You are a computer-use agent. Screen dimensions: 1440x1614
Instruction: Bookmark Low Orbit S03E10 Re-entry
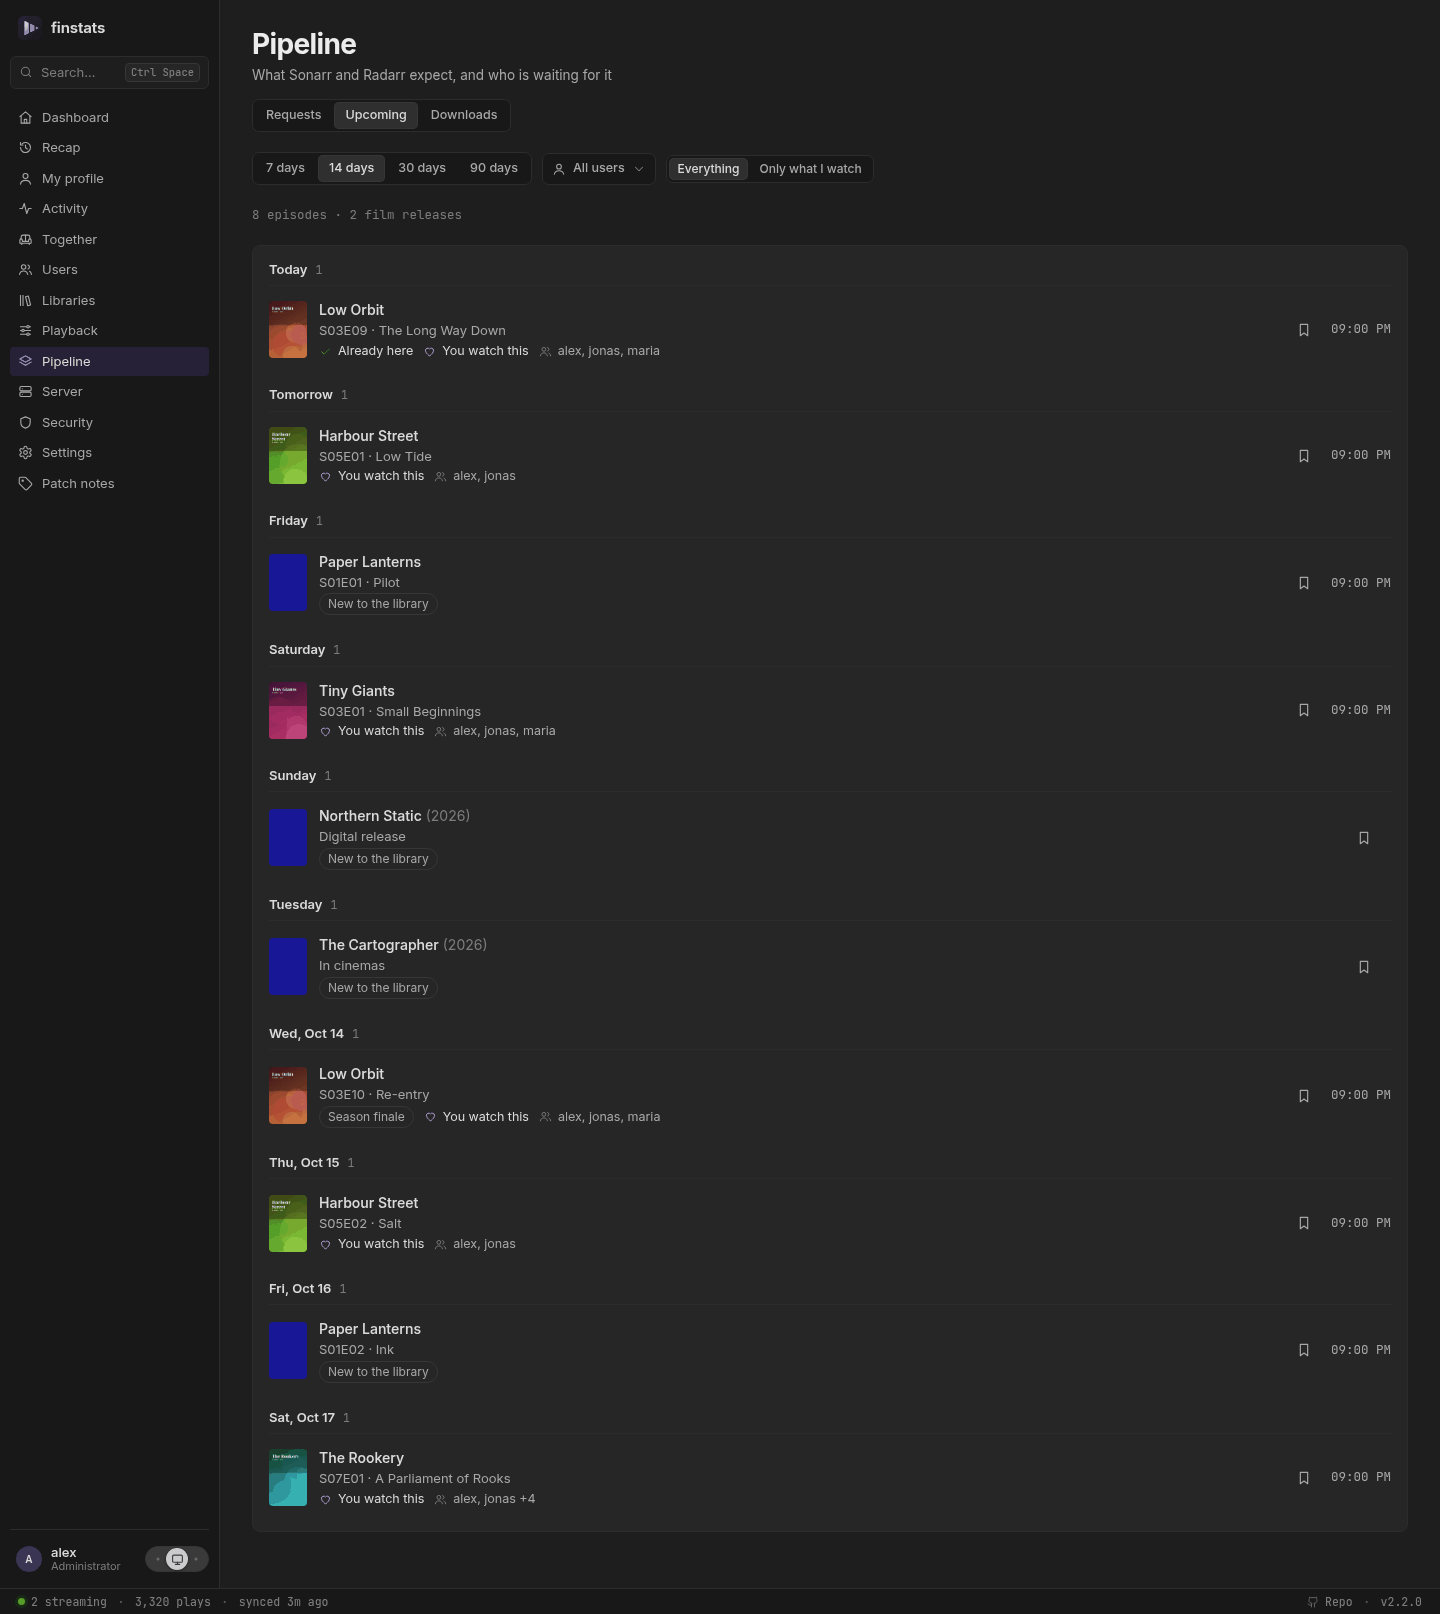[x=1304, y=1096]
